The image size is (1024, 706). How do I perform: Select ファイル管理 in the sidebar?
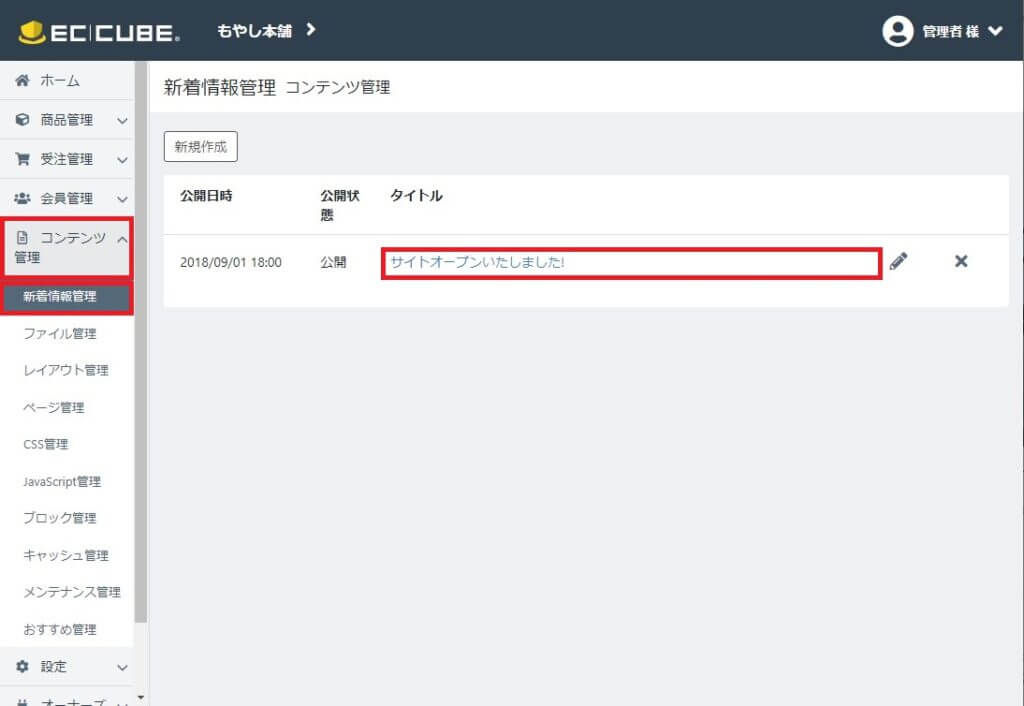pyautogui.click(x=60, y=334)
